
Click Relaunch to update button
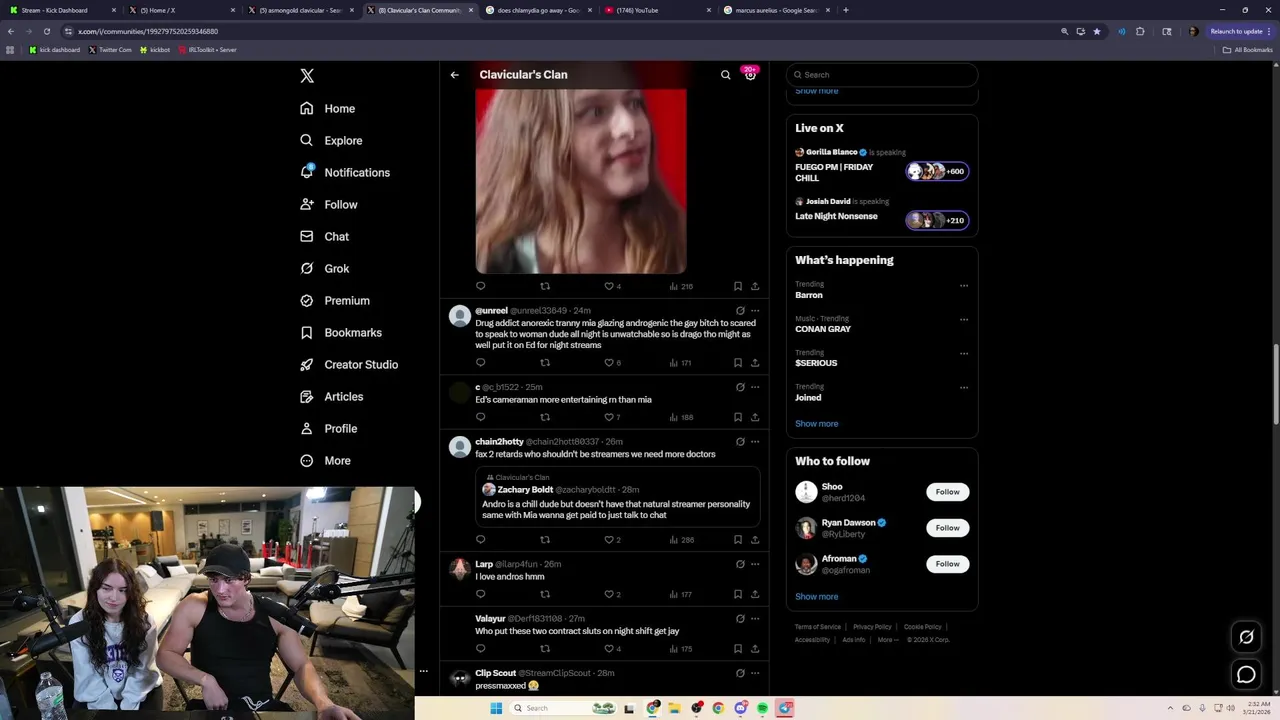click(x=1238, y=31)
